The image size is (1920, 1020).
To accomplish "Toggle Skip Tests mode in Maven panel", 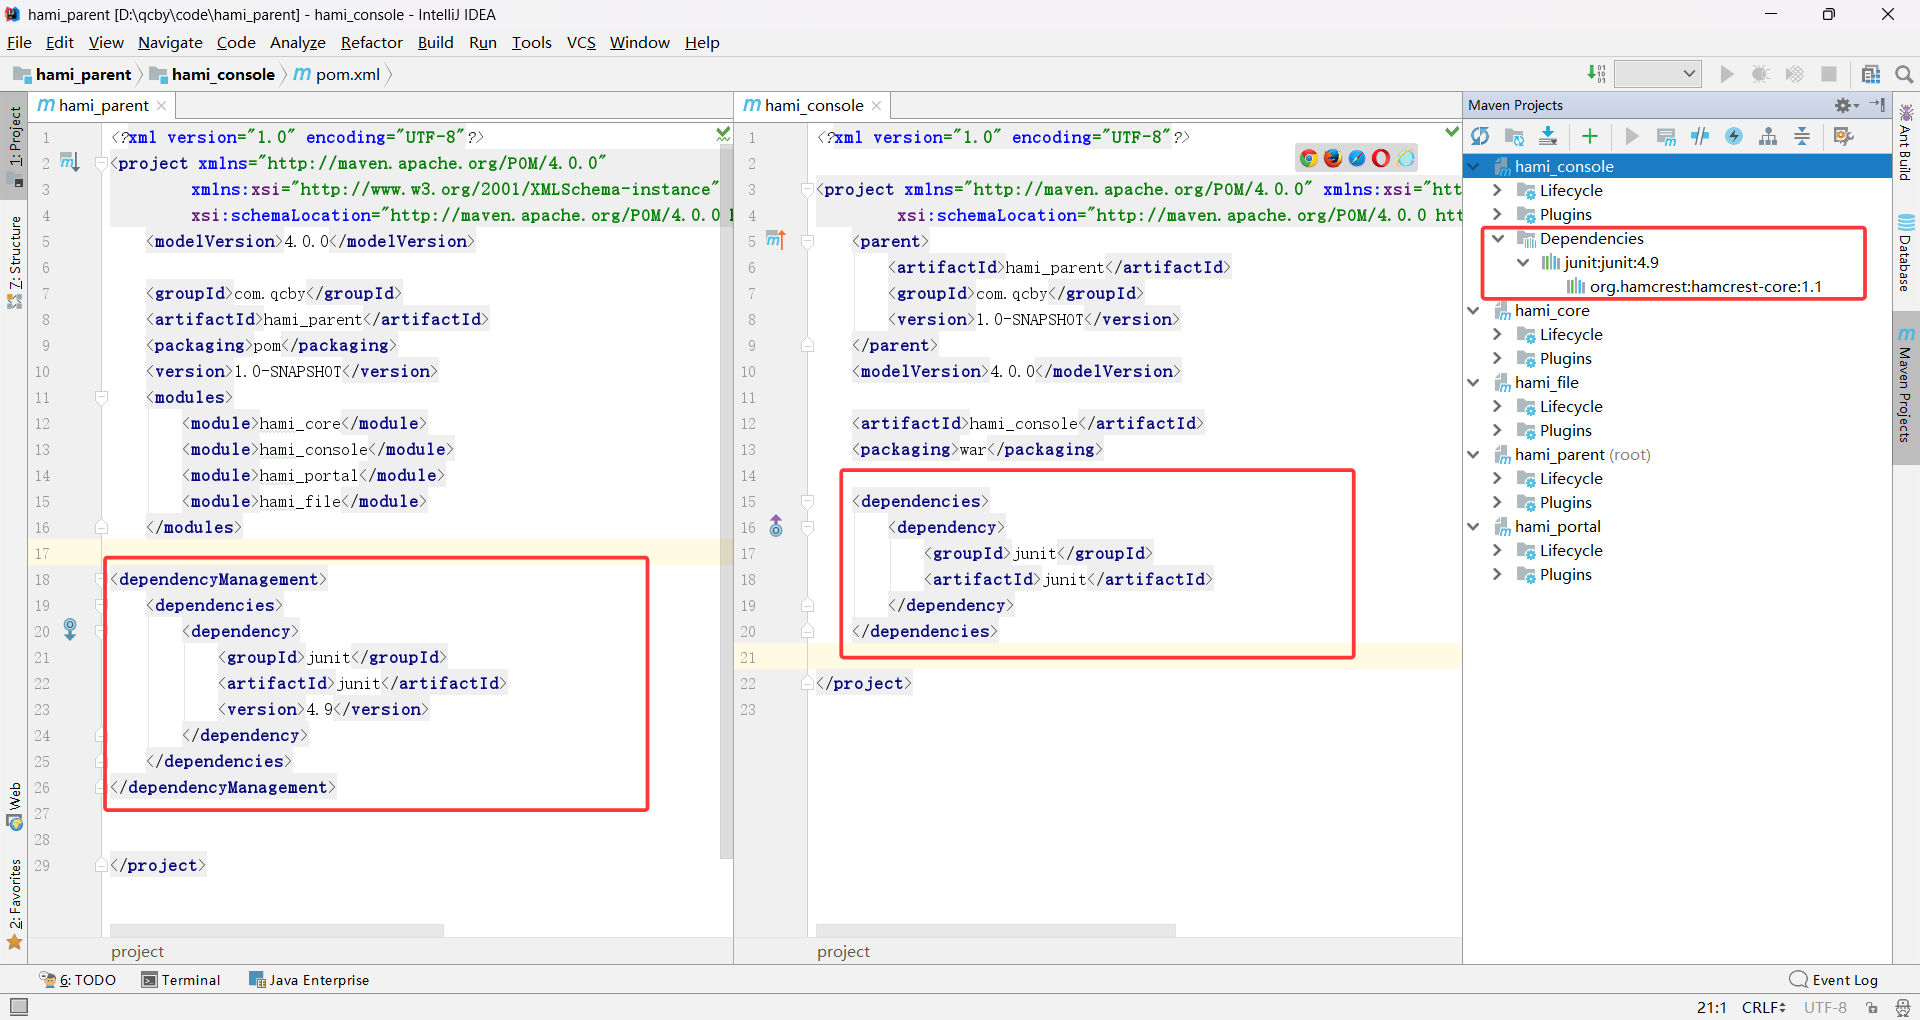I will [x=1700, y=136].
